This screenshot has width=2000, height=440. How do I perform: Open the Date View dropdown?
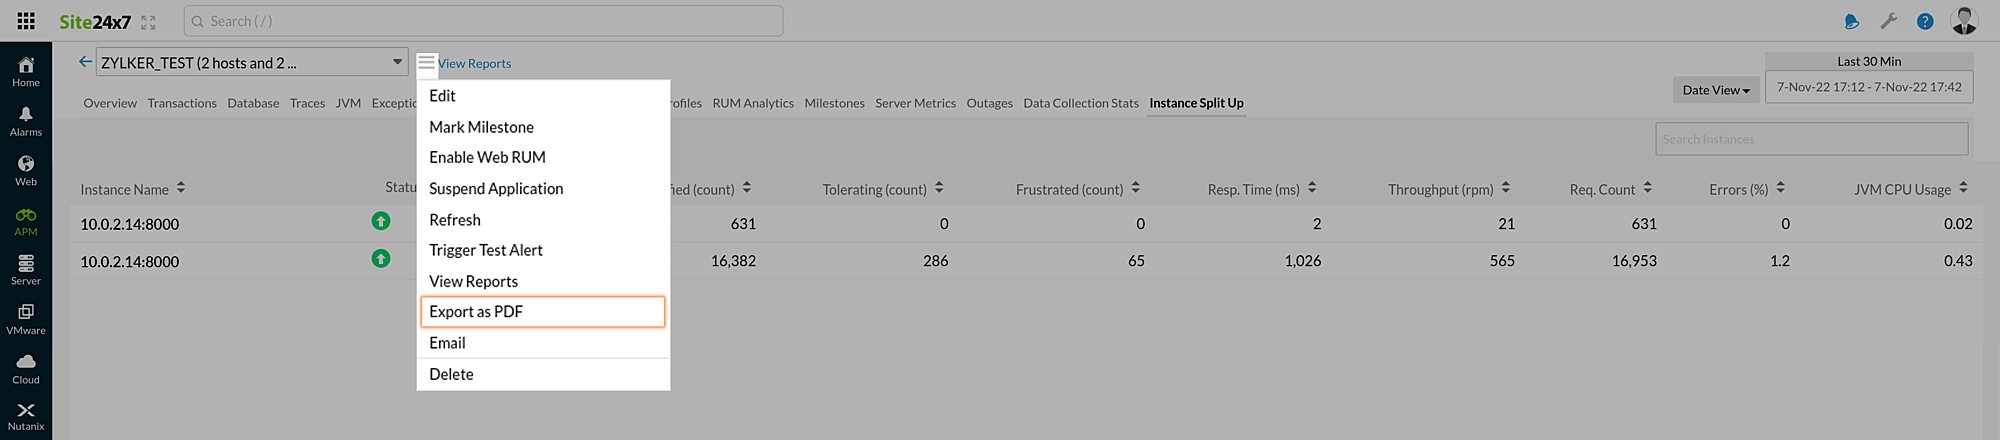click(1716, 90)
